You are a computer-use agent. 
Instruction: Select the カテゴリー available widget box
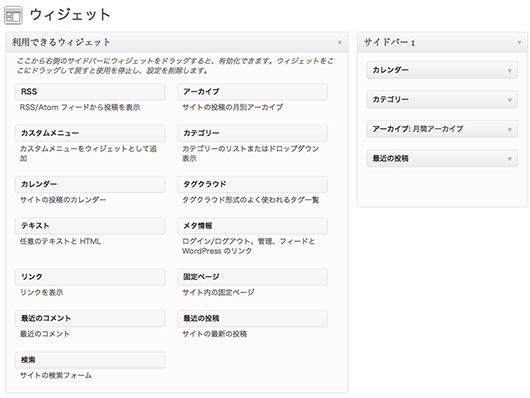point(252,134)
